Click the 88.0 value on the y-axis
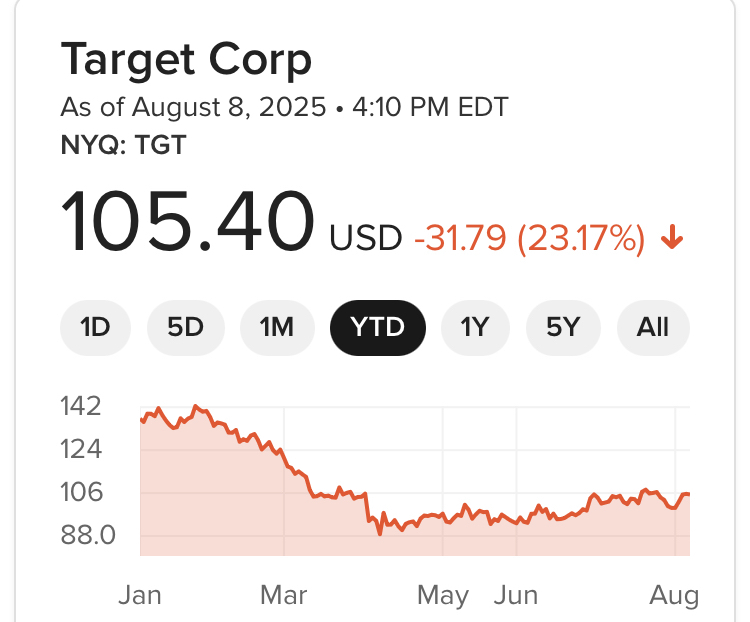 tap(89, 535)
